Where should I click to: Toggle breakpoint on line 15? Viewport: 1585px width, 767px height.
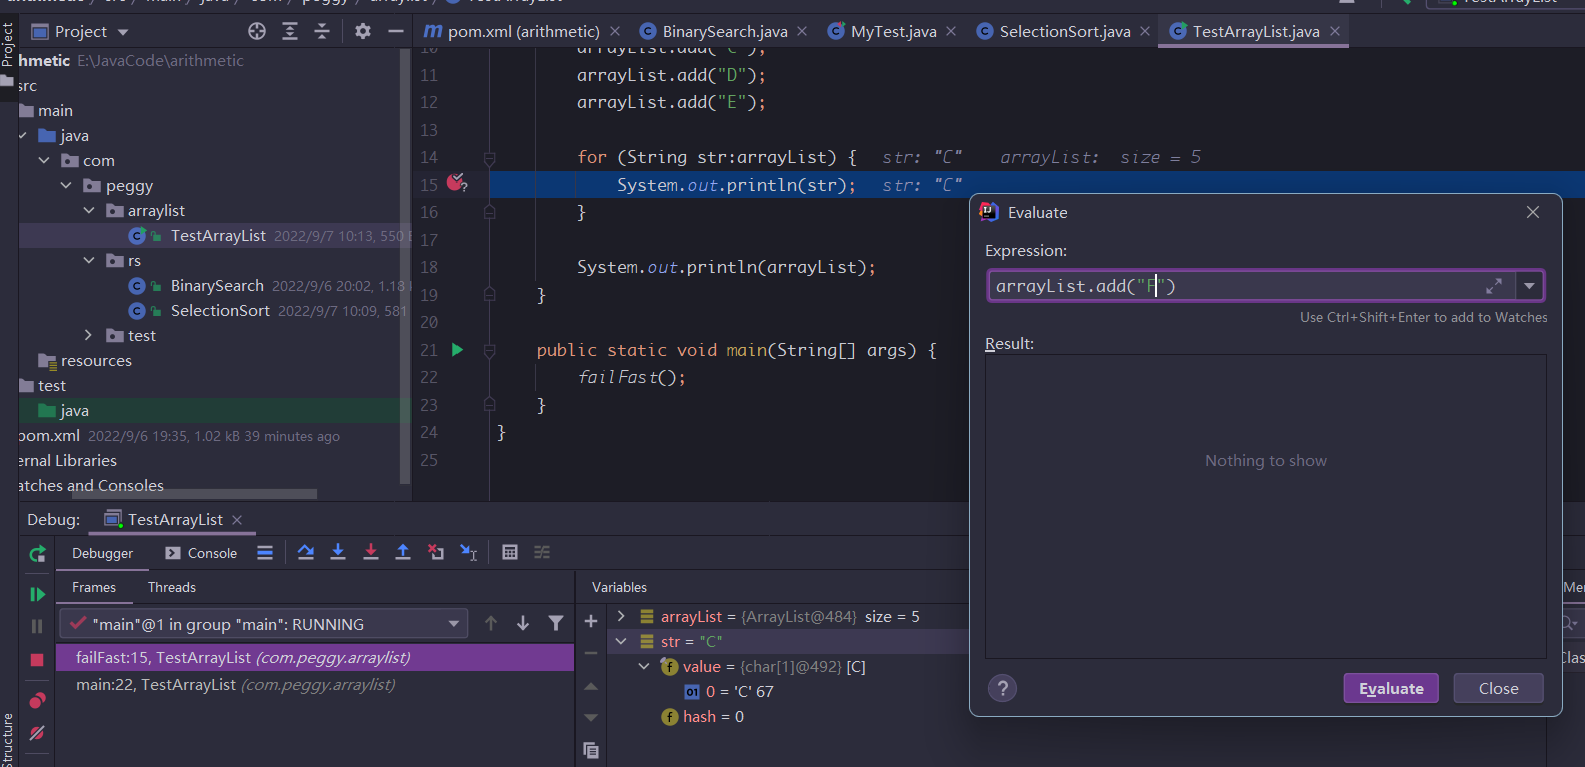pyautogui.click(x=456, y=183)
